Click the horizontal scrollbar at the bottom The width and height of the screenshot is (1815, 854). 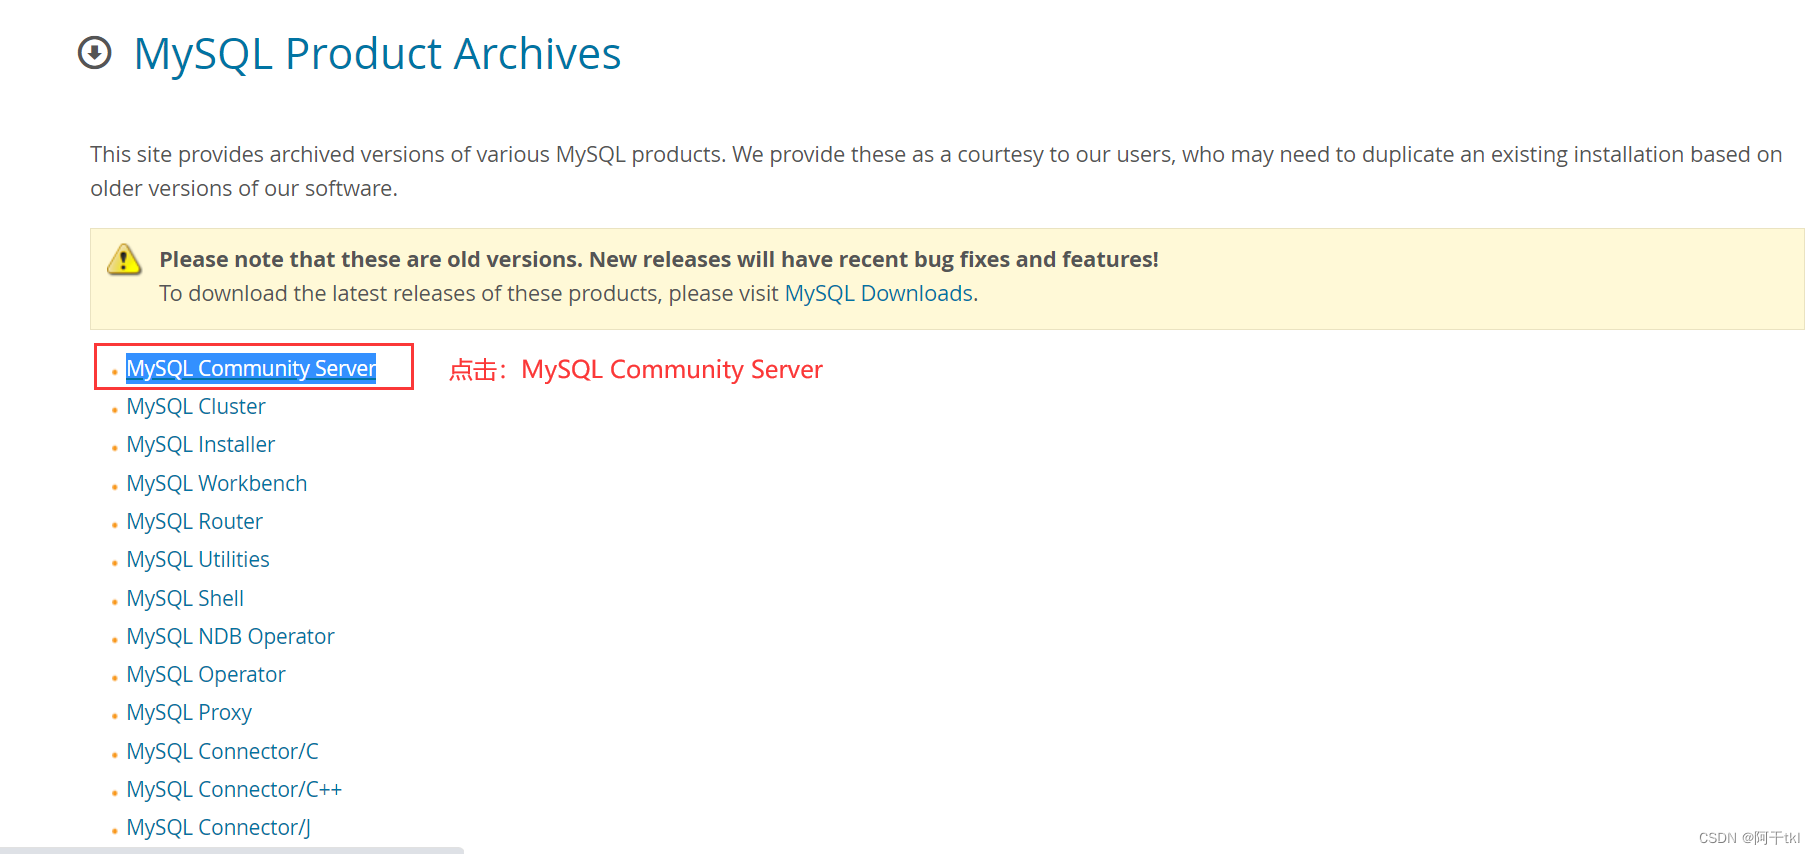tap(232, 850)
